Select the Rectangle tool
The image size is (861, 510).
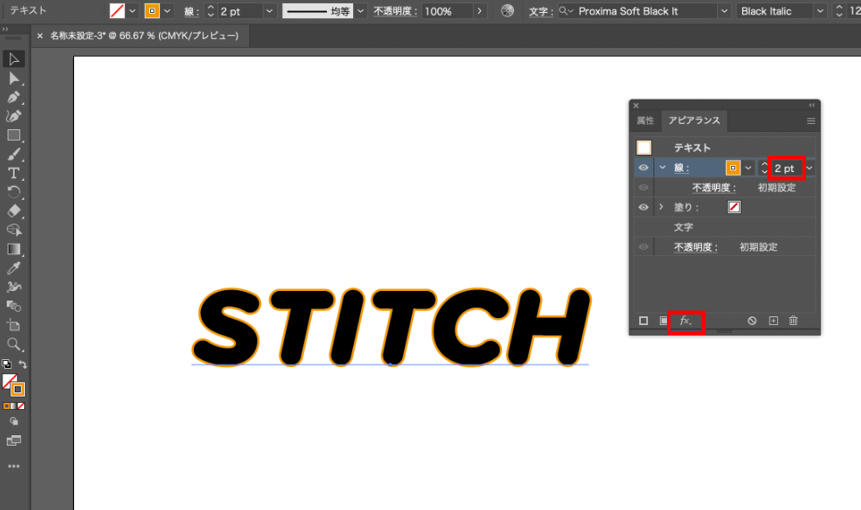point(14,136)
